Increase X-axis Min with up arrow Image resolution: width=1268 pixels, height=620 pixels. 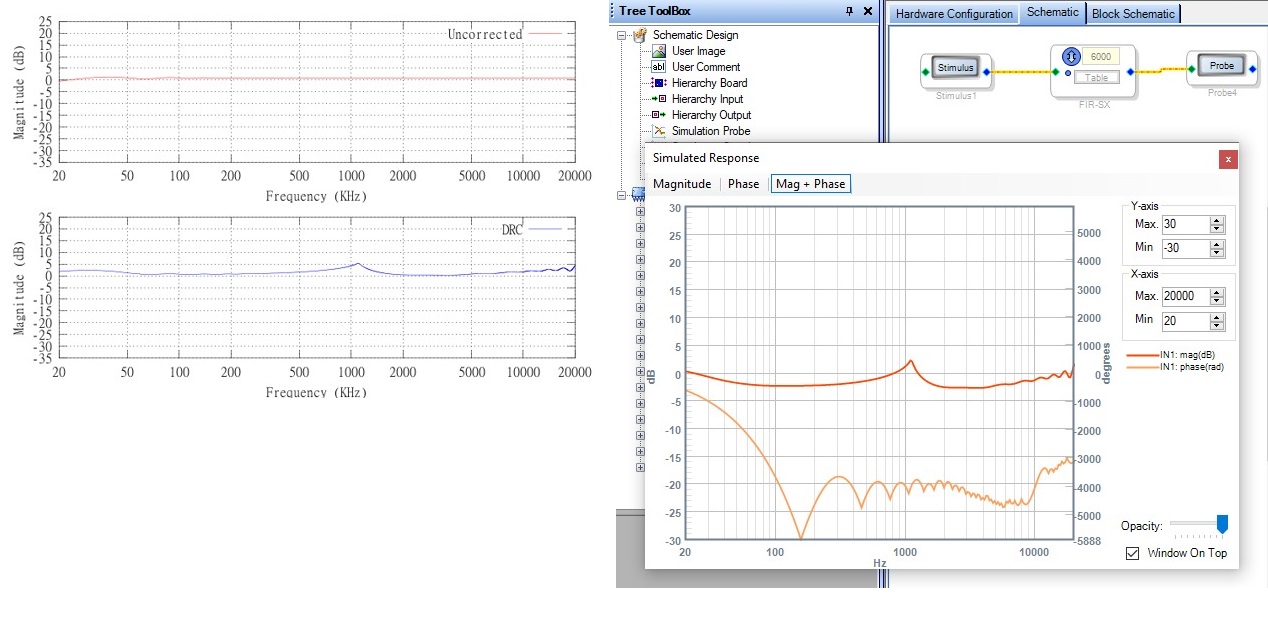(x=1216, y=316)
